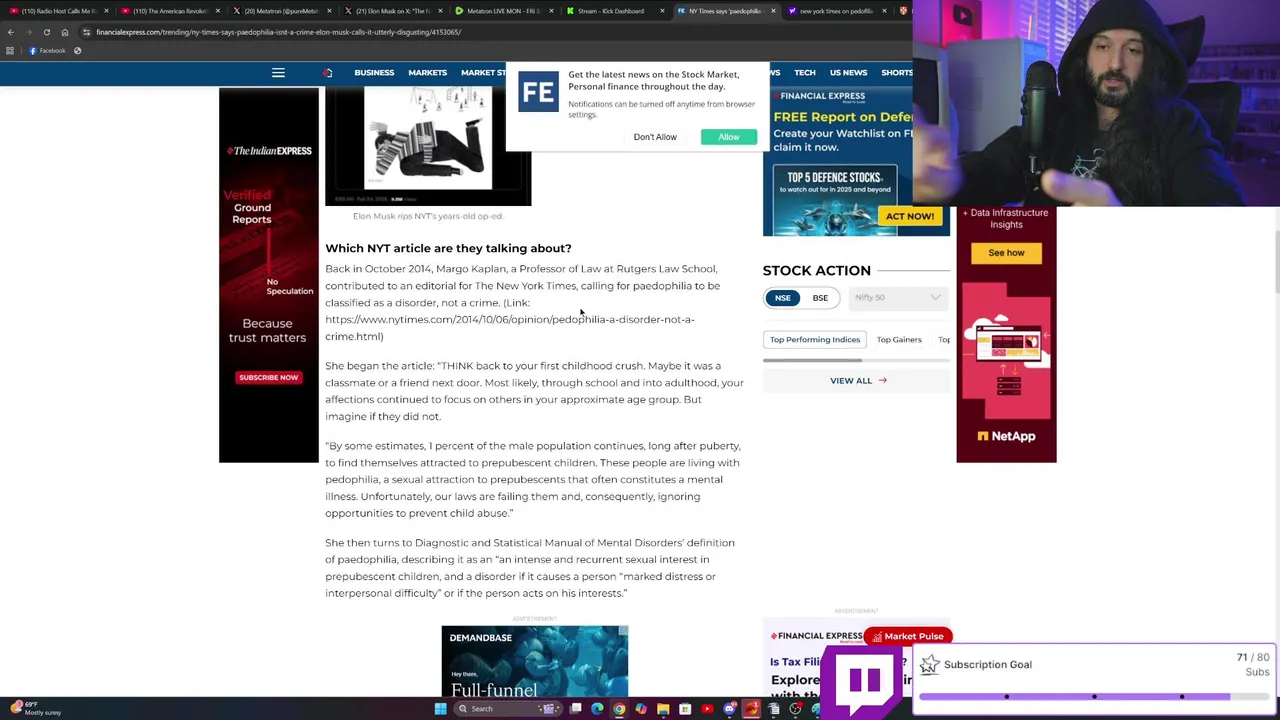This screenshot has height=720, width=1280.
Task: Open Task View in the taskbar
Action: 575,709
